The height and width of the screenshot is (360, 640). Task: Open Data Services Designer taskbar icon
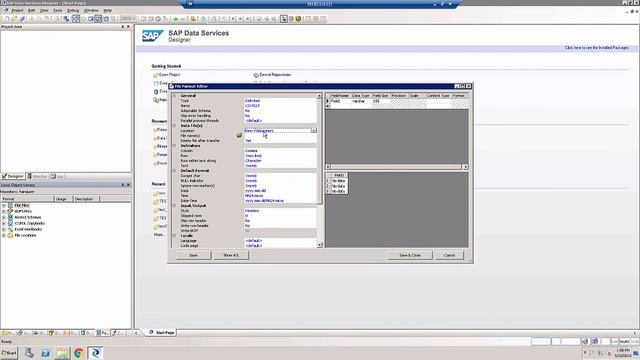click(x=96, y=353)
